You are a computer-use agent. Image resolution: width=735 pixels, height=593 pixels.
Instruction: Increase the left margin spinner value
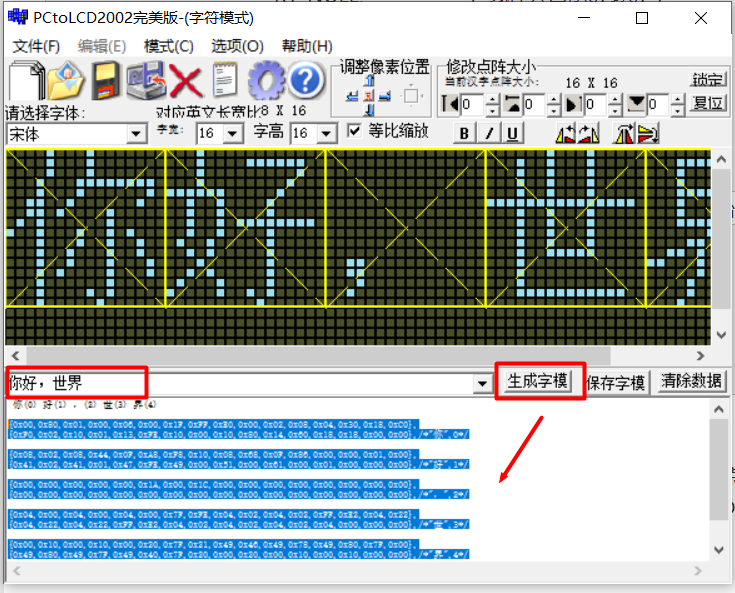click(492, 99)
